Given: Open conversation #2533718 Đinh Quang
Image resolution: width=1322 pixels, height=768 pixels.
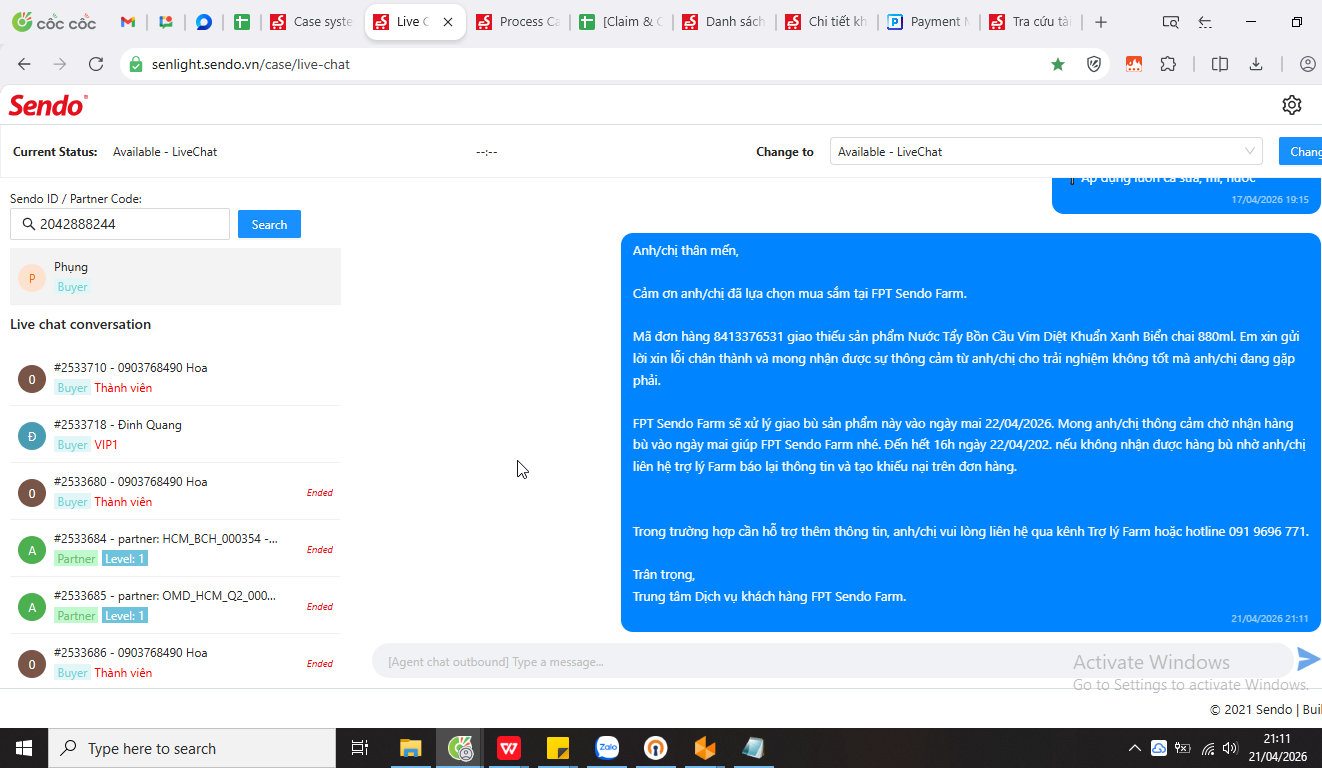Looking at the screenshot, I should (x=175, y=435).
